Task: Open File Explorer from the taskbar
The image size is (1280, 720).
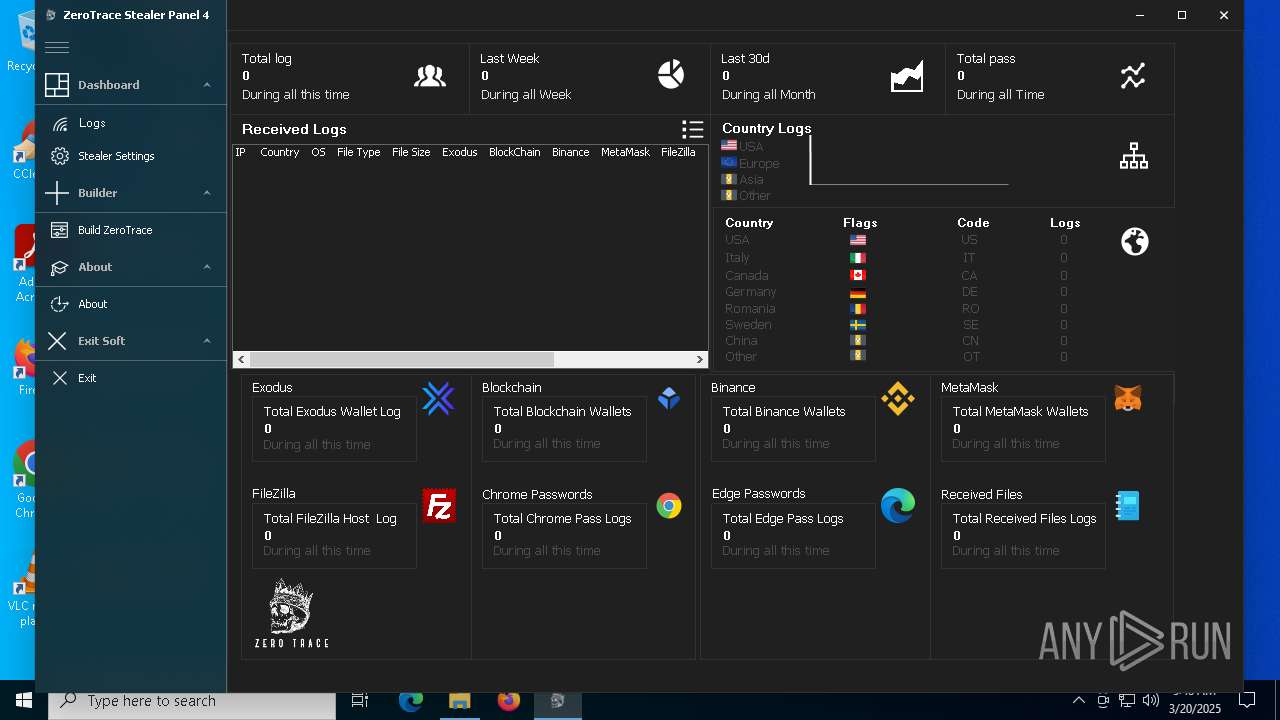Action: point(459,701)
